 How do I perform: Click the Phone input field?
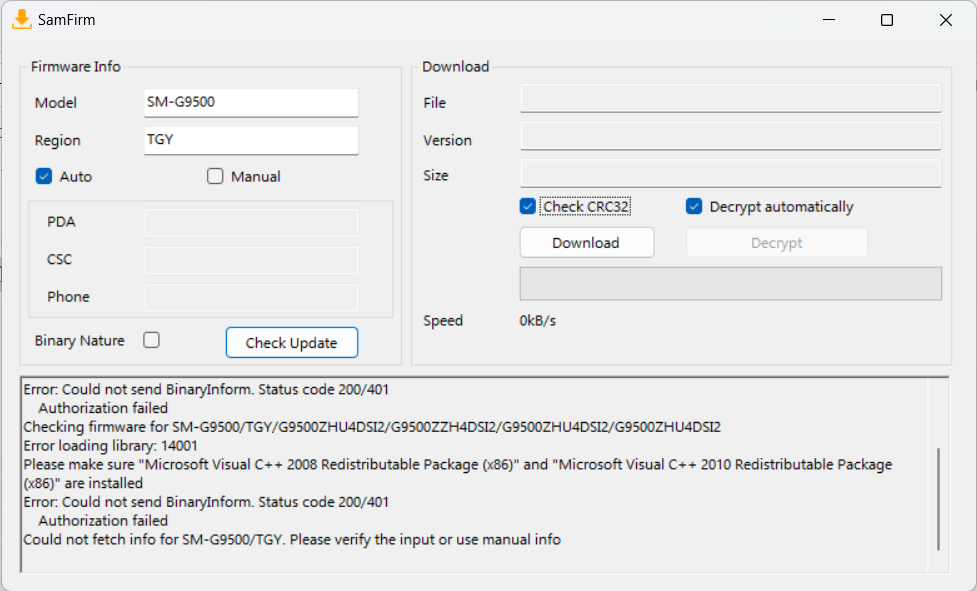coord(251,298)
